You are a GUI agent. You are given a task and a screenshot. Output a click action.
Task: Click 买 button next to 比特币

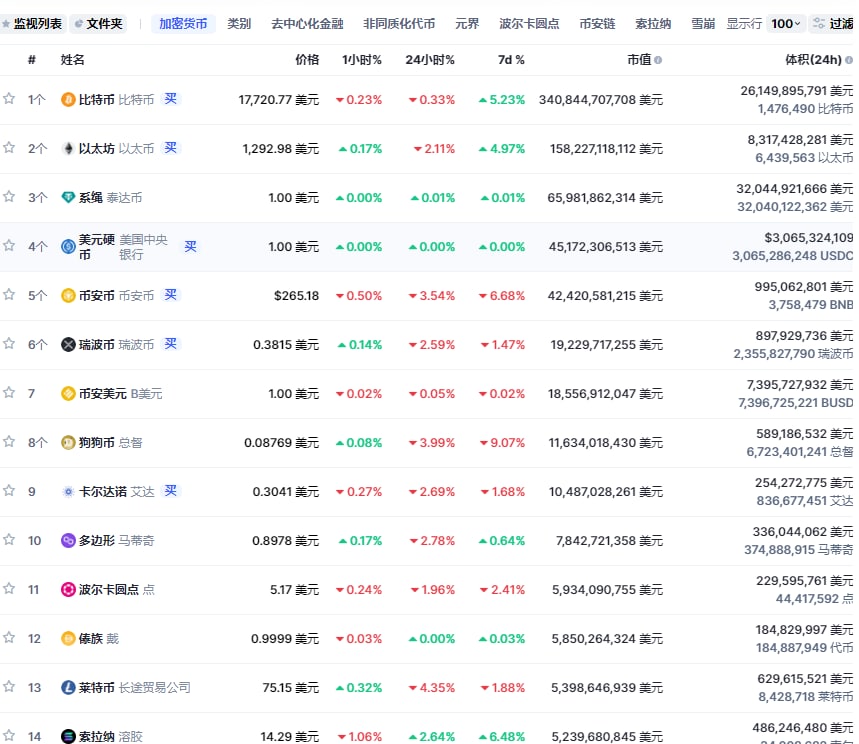click(x=171, y=99)
